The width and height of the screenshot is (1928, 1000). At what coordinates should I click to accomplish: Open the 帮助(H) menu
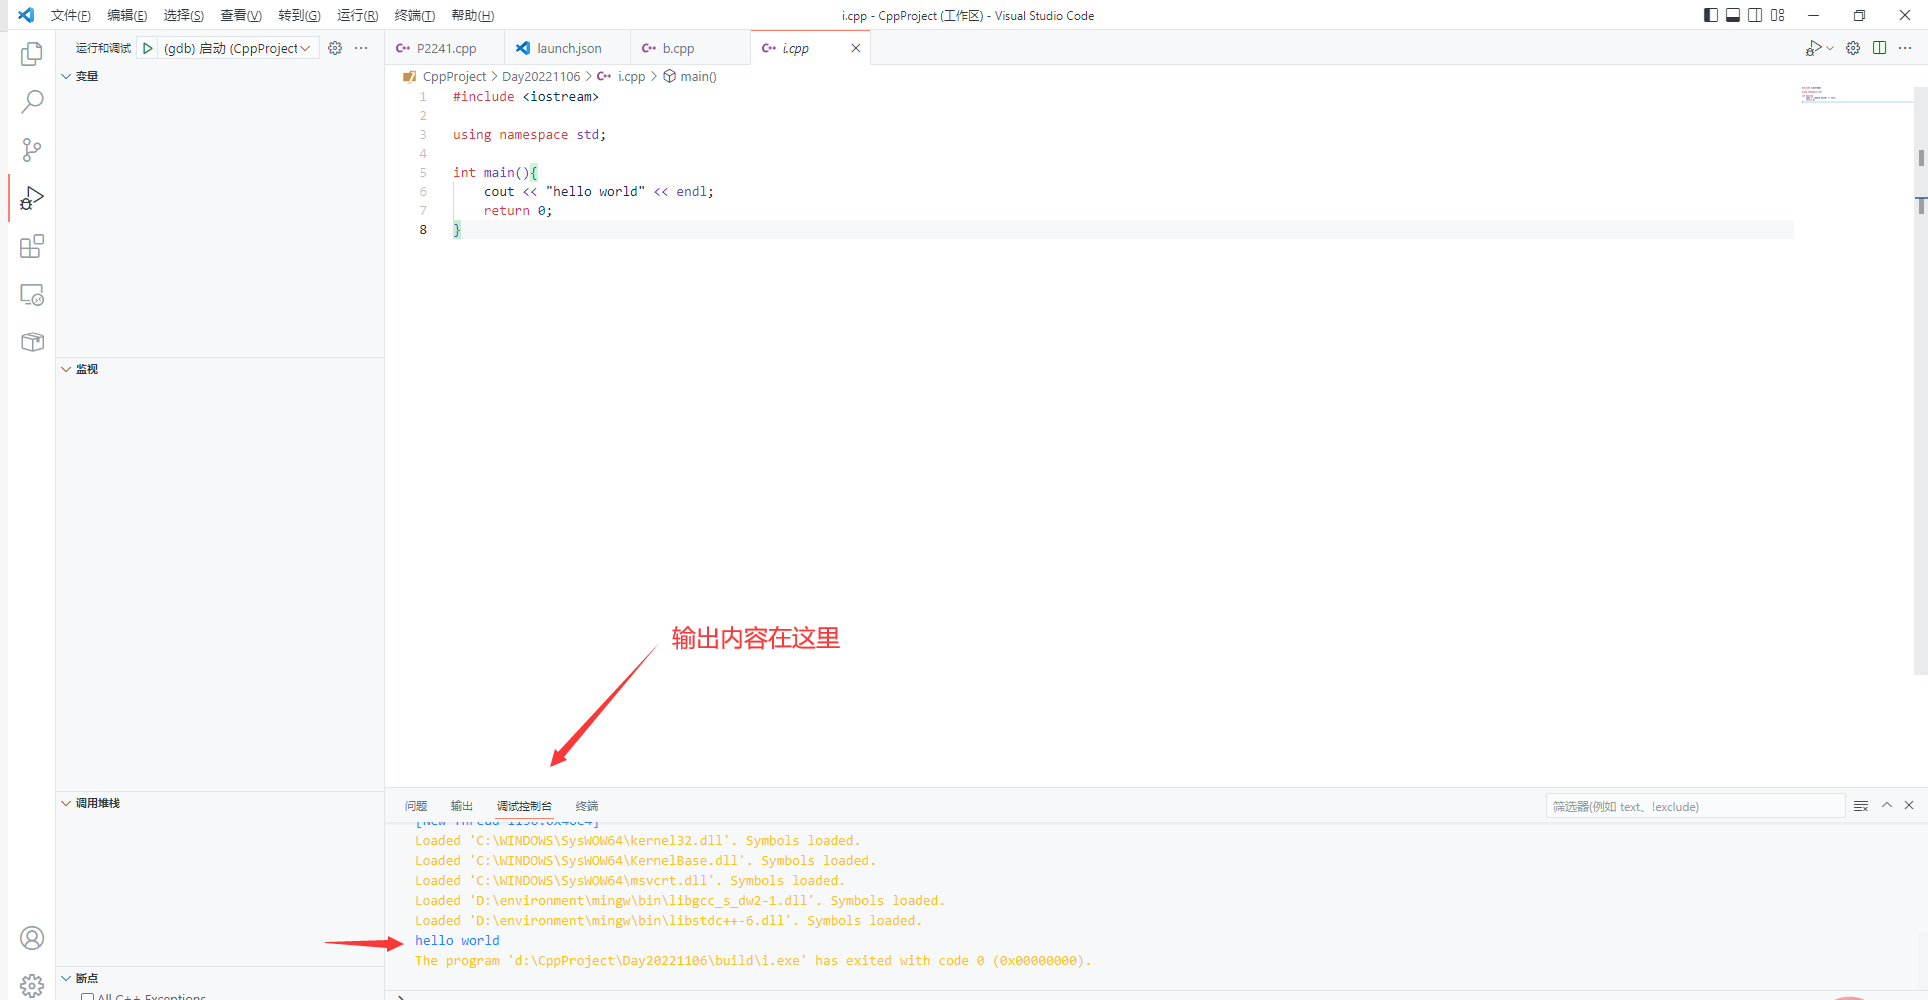pos(472,15)
